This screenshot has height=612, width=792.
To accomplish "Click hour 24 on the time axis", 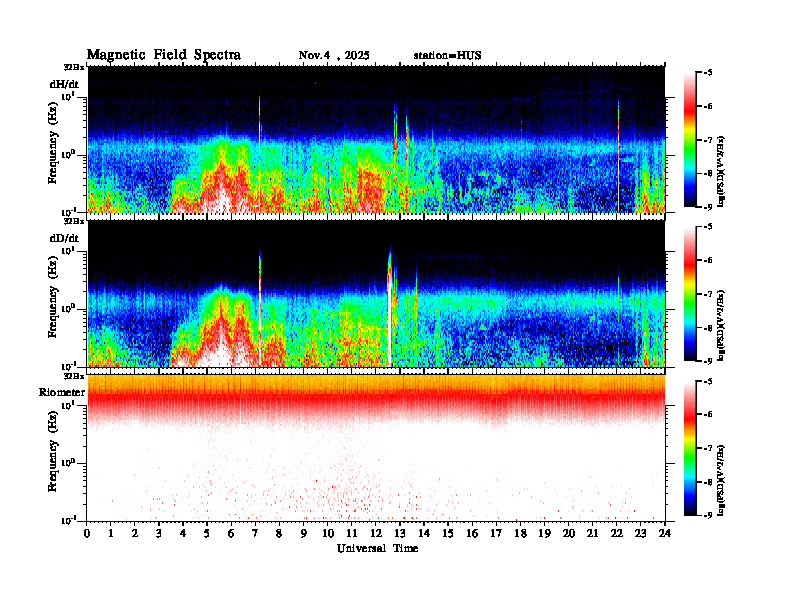I will coord(665,534).
